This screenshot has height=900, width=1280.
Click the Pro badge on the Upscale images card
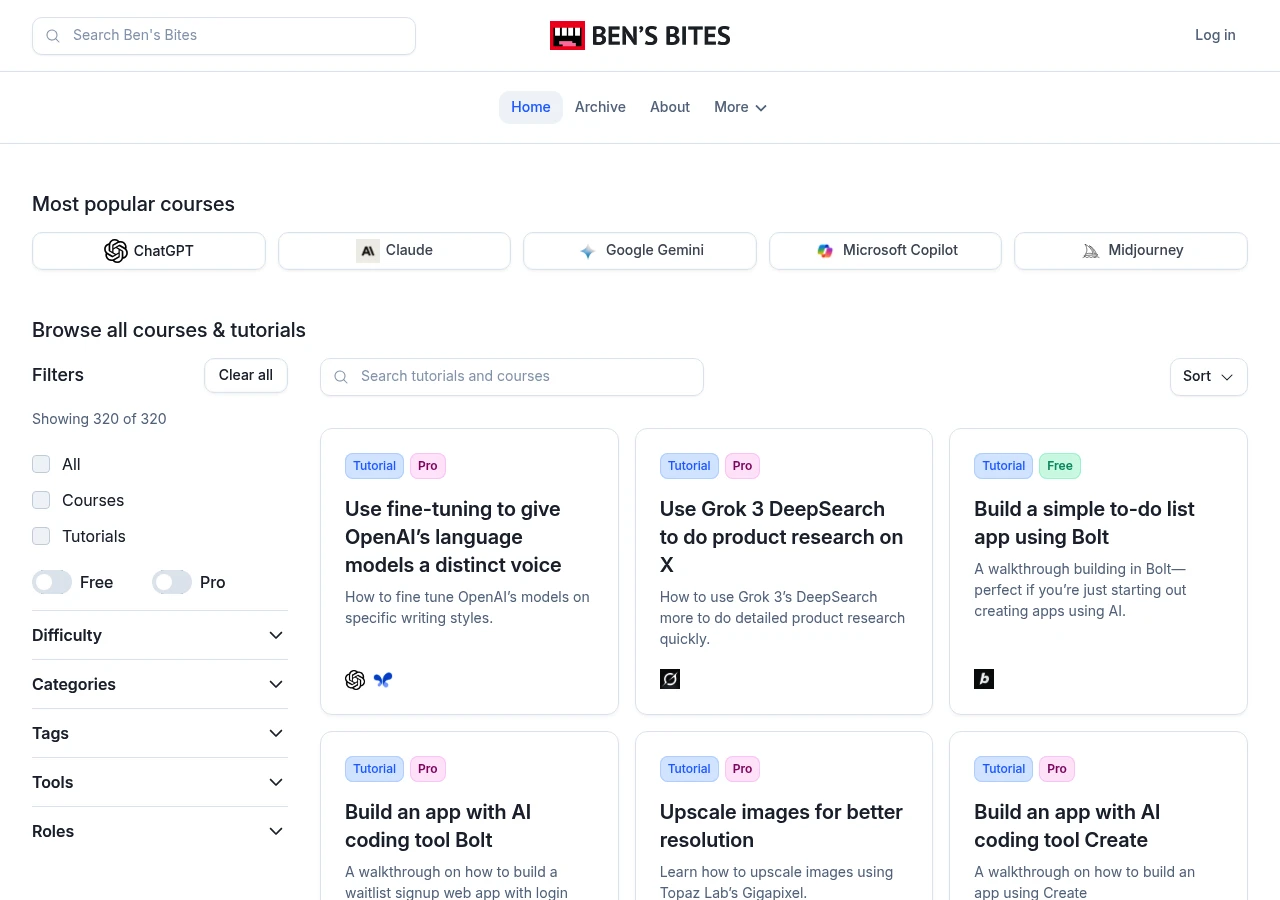click(742, 769)
